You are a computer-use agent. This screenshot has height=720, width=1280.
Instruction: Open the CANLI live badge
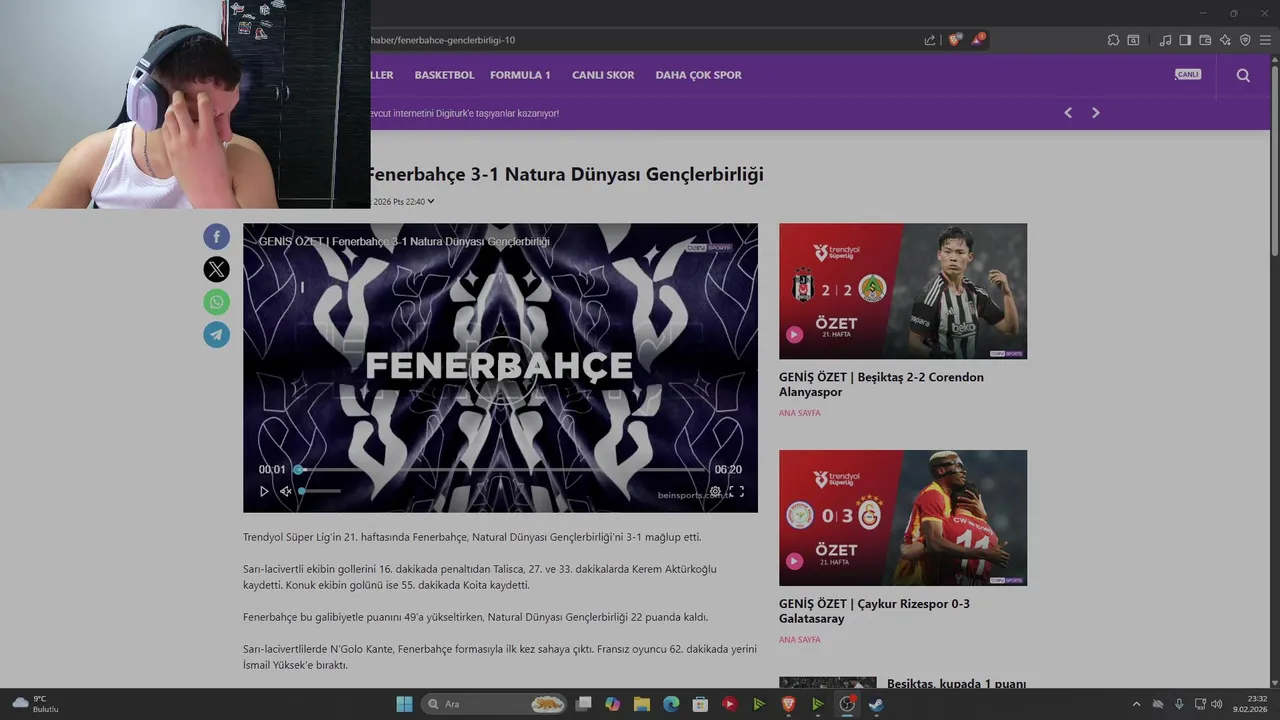click(1187, 75)
